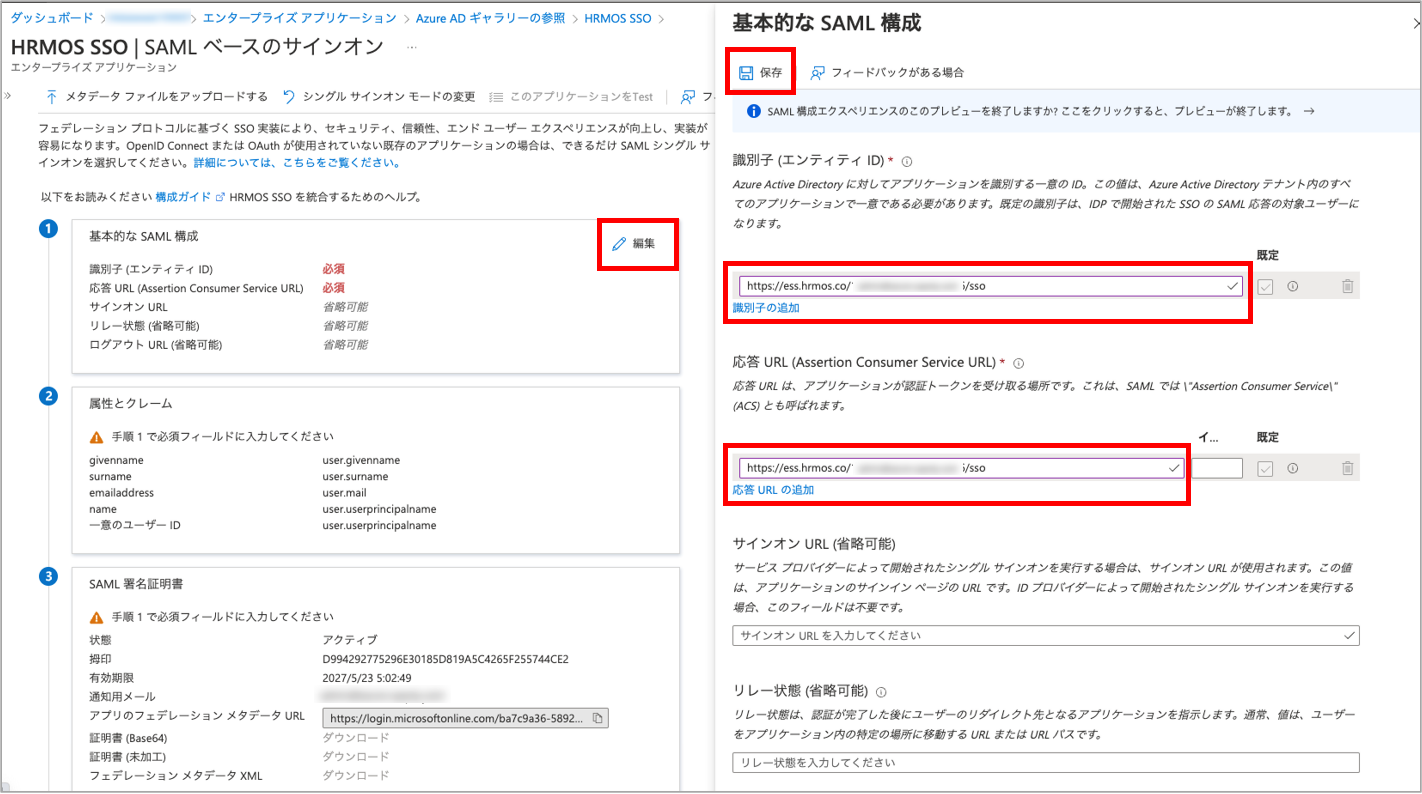The height and width of the screenshot is (794, 1422).
Task: Click the feedback icon in SAML panel
Action: pos(818,72)
